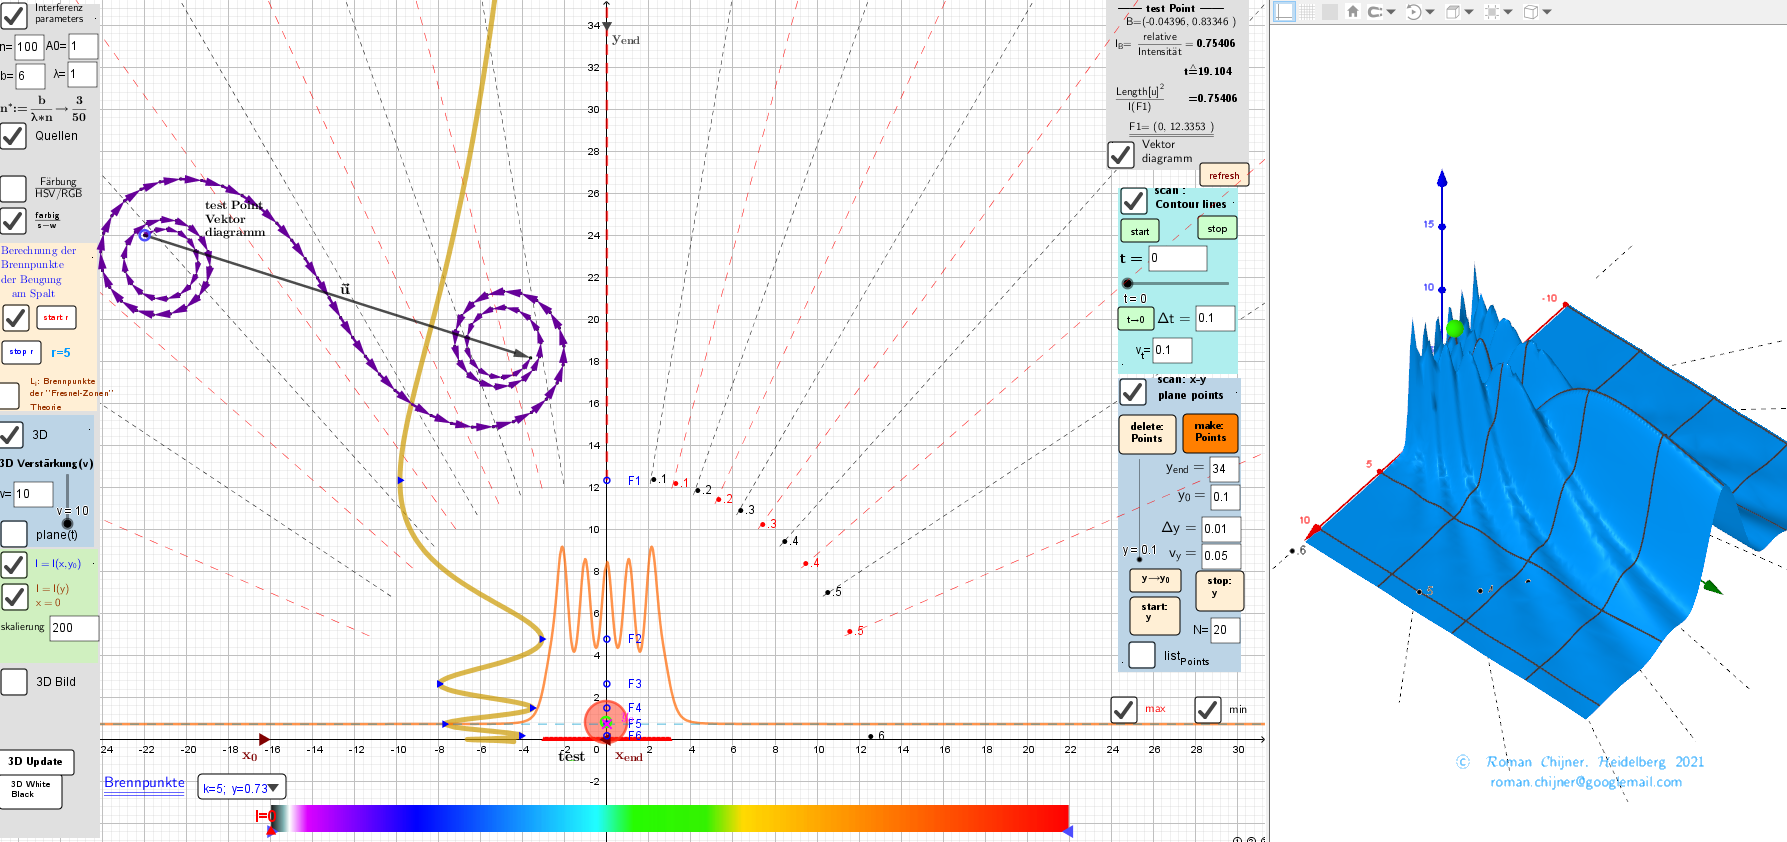The height and width of the screenshot is (842, 1787).
Task: Enable the list Points checkbox
Action: pyautogui.click(x=1142, y=655)
